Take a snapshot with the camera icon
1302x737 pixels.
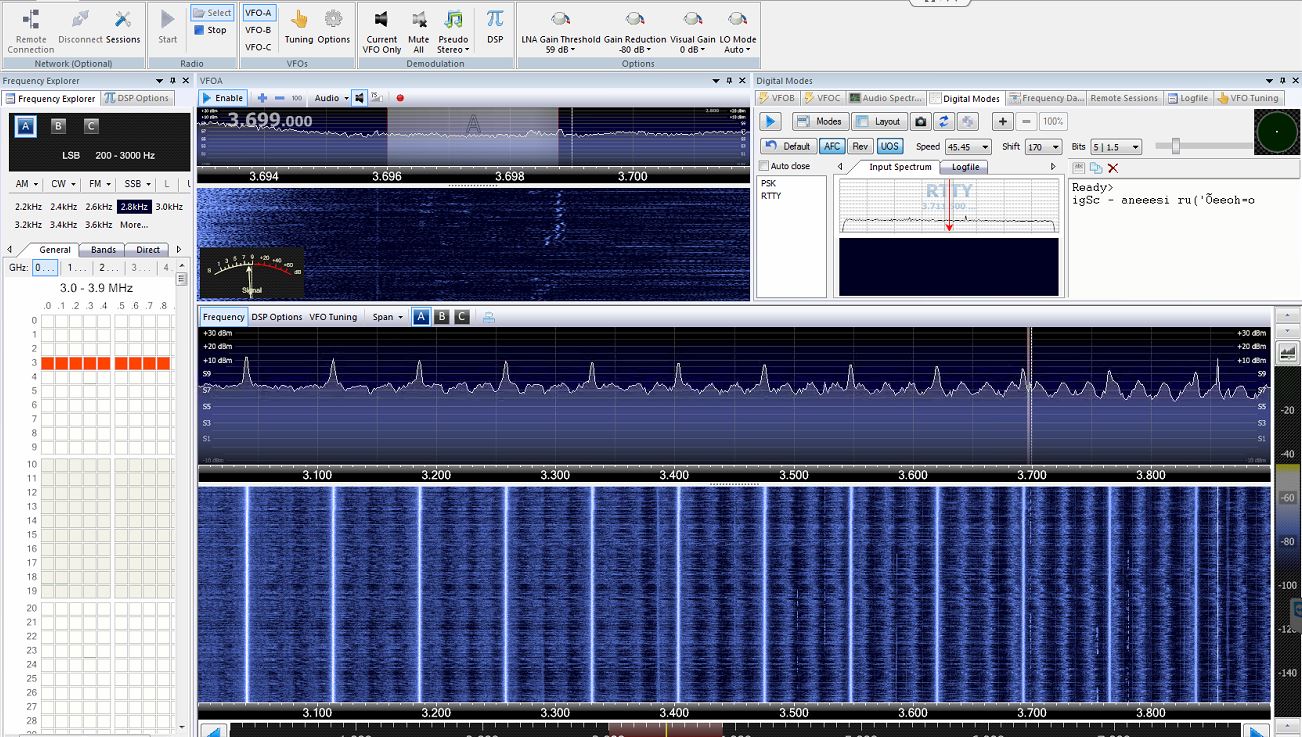pyautogui.click(x=920, y=121)
